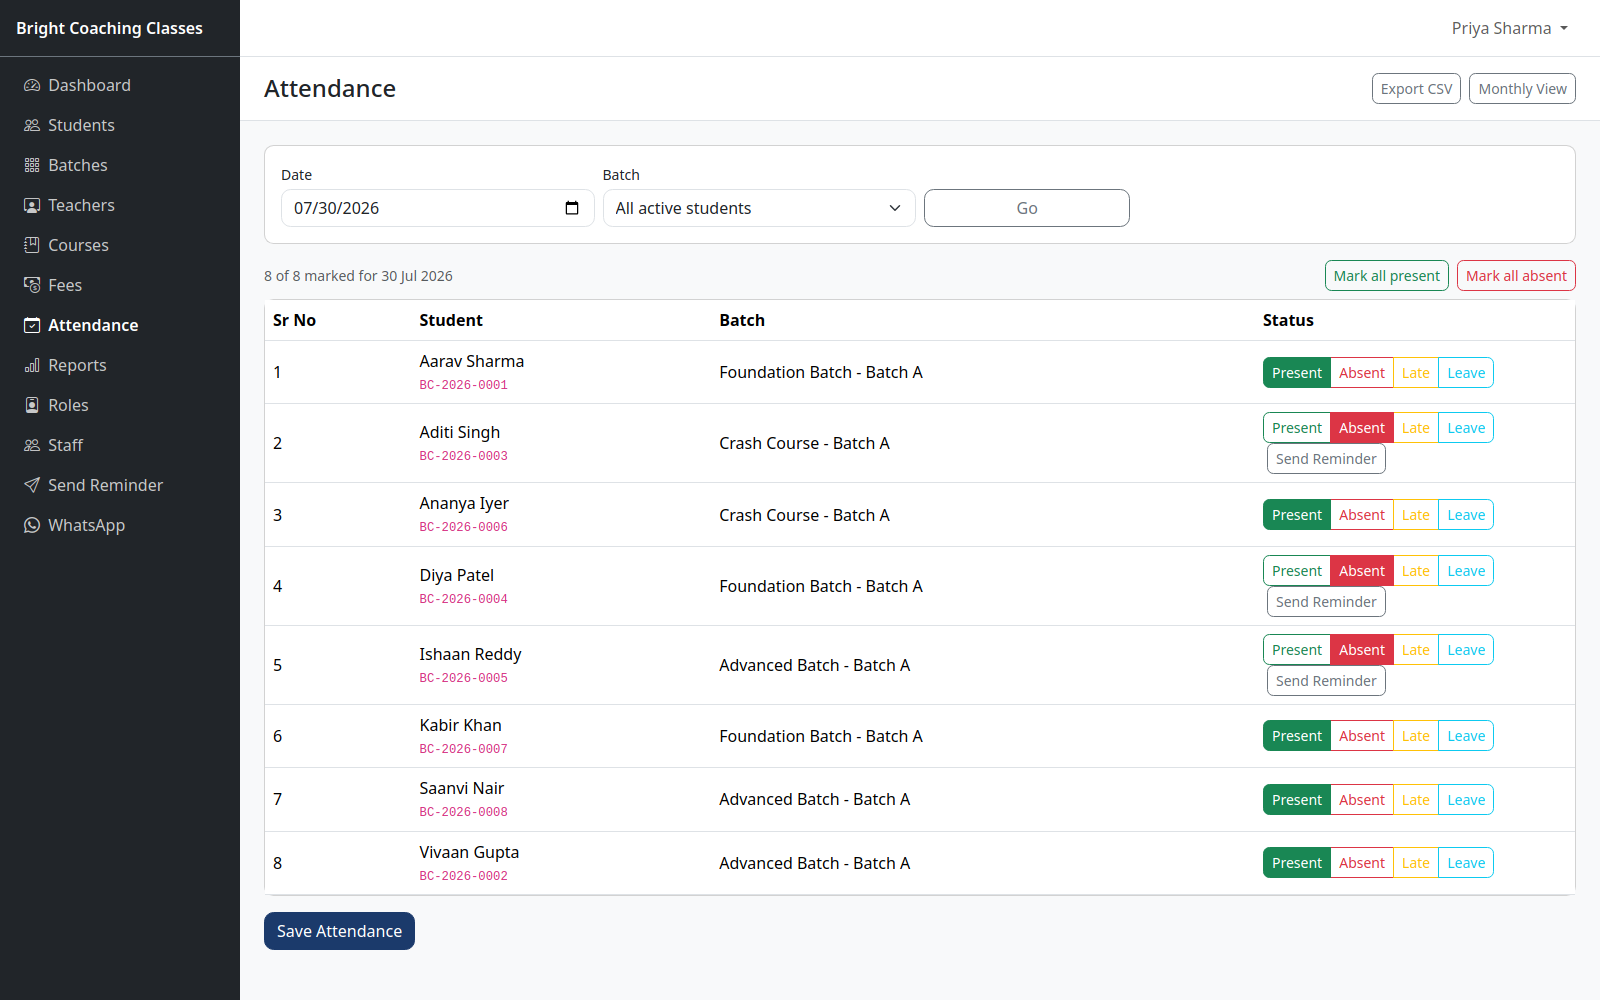Set Vivaan Gupta status to Leave
Viewport: 1600px width, 1000px height.
tap(1466, 863)
